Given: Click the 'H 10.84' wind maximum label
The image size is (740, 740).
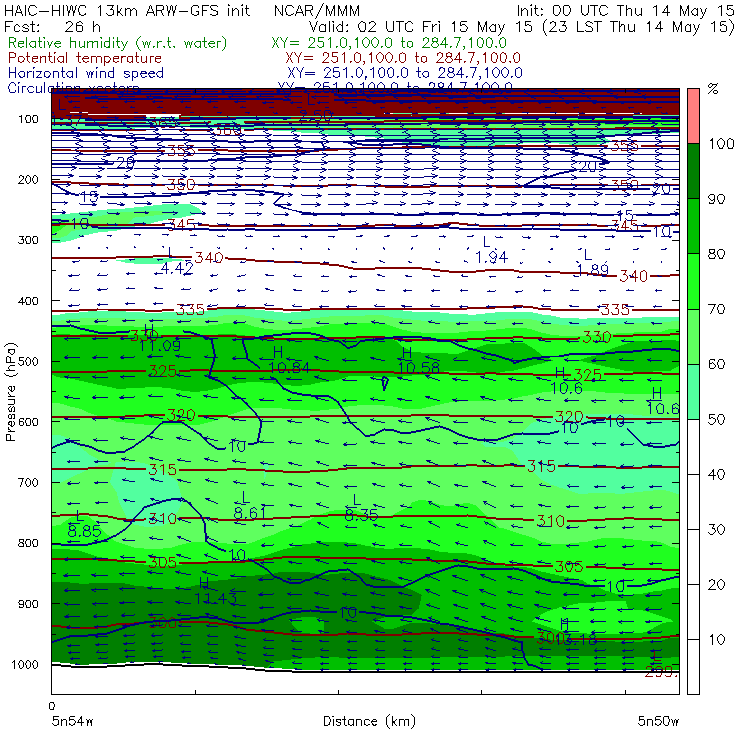Looking at the screenshot, I should click(x=289, y=360).
